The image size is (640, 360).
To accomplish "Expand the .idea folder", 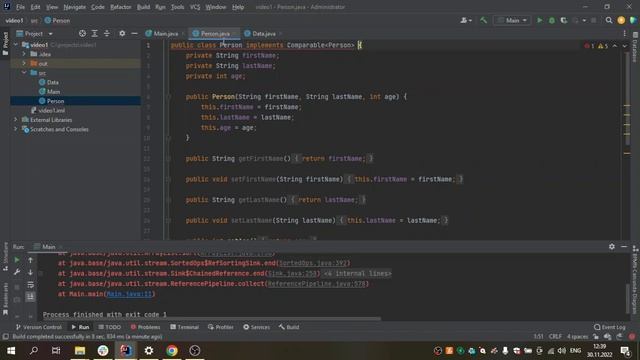I will coord(24,54).
